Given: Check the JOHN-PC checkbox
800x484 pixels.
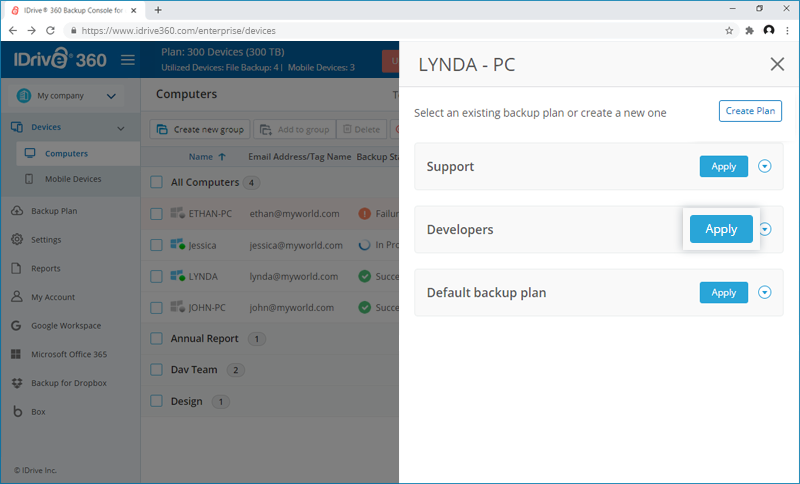Looking at the screenshot, I should [156, 308].
